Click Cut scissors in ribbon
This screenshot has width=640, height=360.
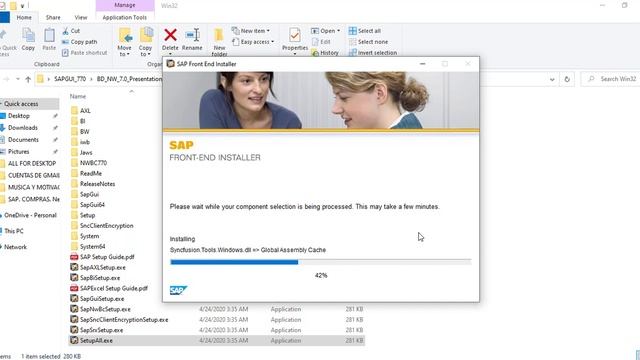71,31
